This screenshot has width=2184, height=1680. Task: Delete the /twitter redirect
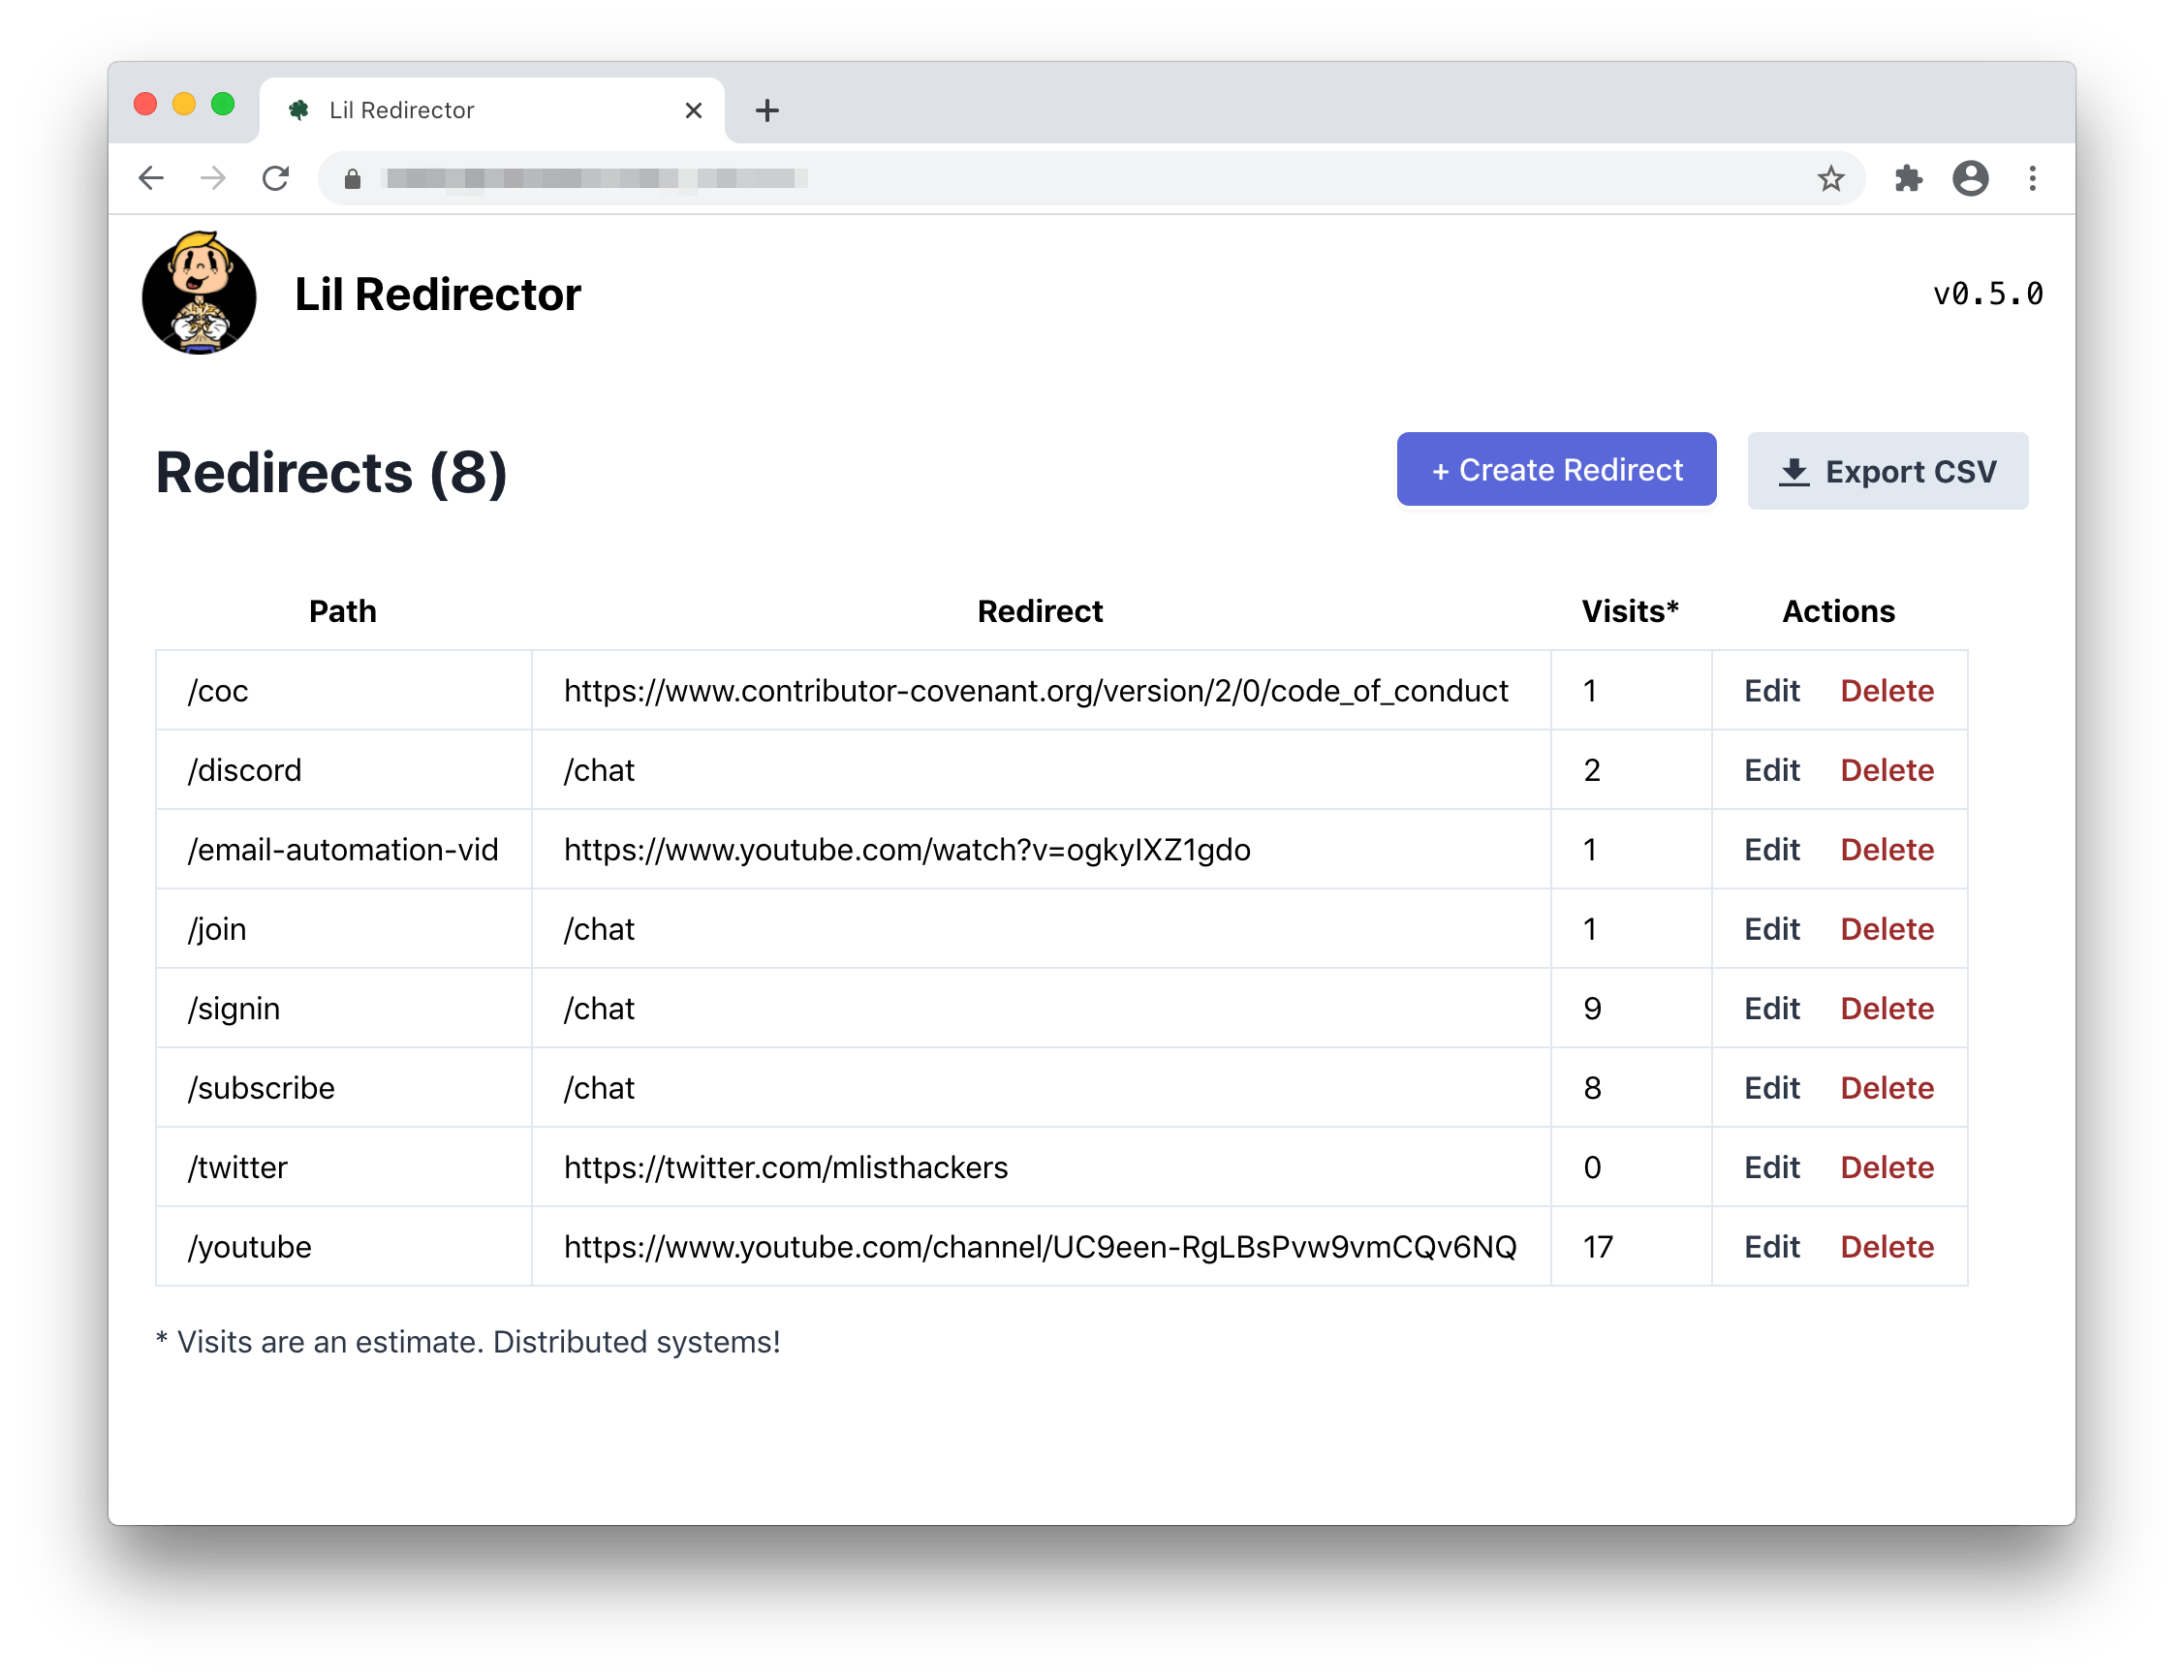[x=1887, y=1167]
